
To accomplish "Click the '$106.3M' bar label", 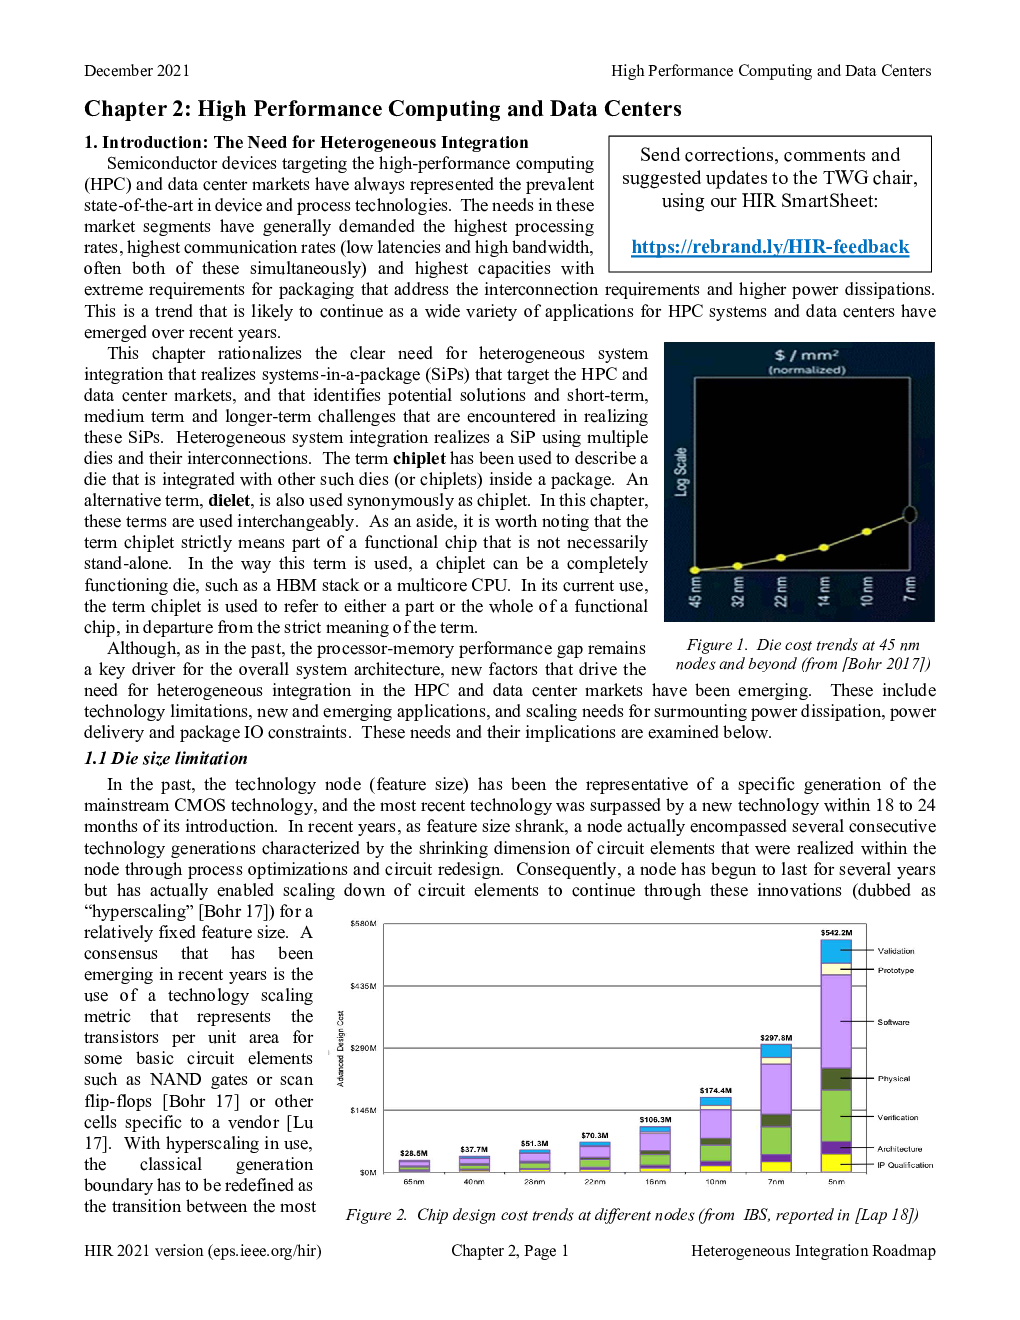I will (x=655, y=1120).
